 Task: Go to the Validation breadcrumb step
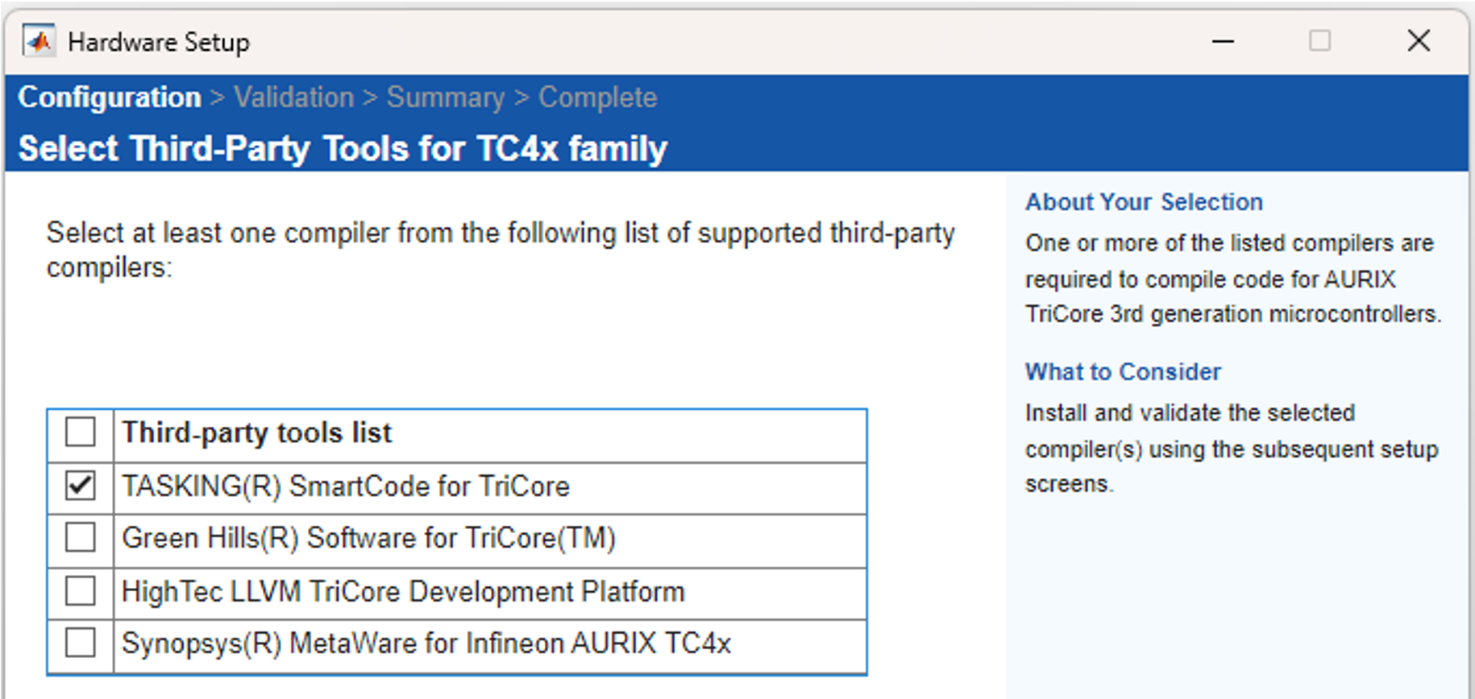coord(294,97)
